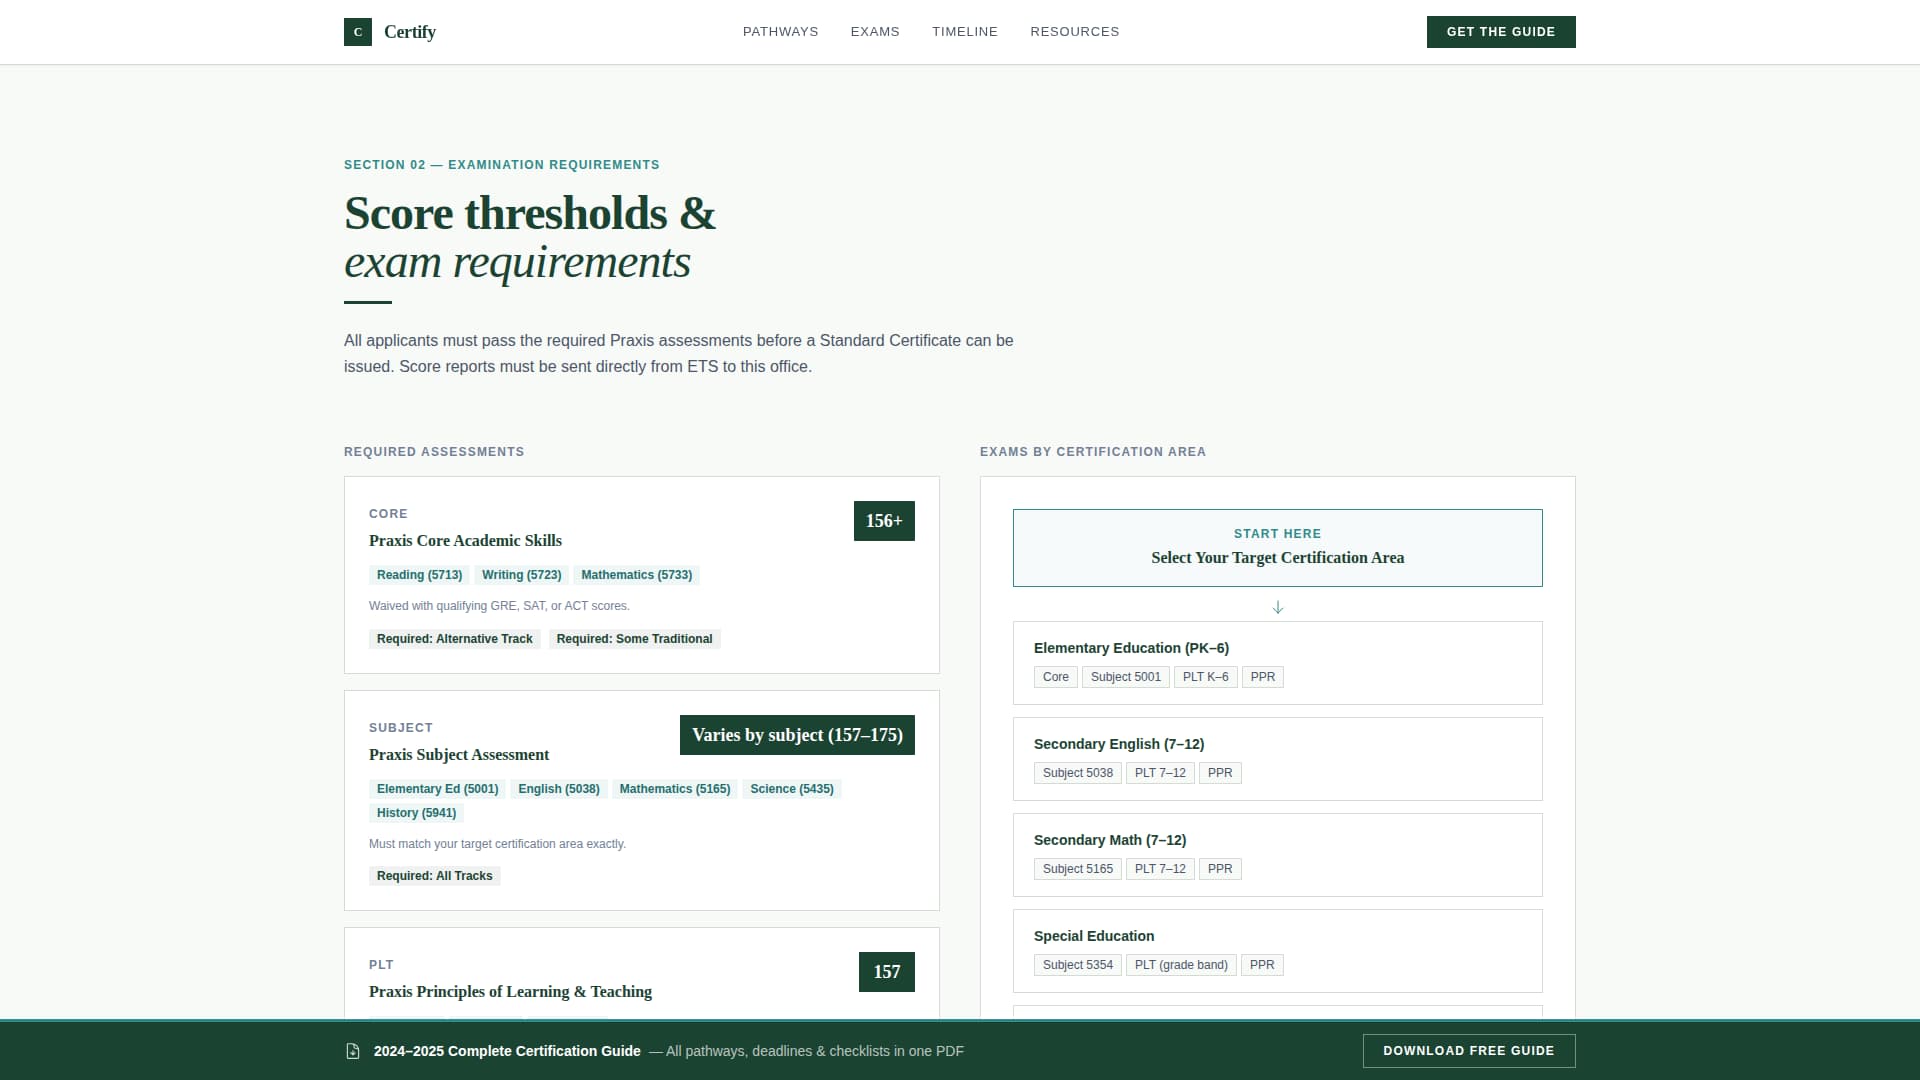Click the Subject 5038 tag
The height and width of the screenshot is (1080, 1920).
pos(1078,773)
